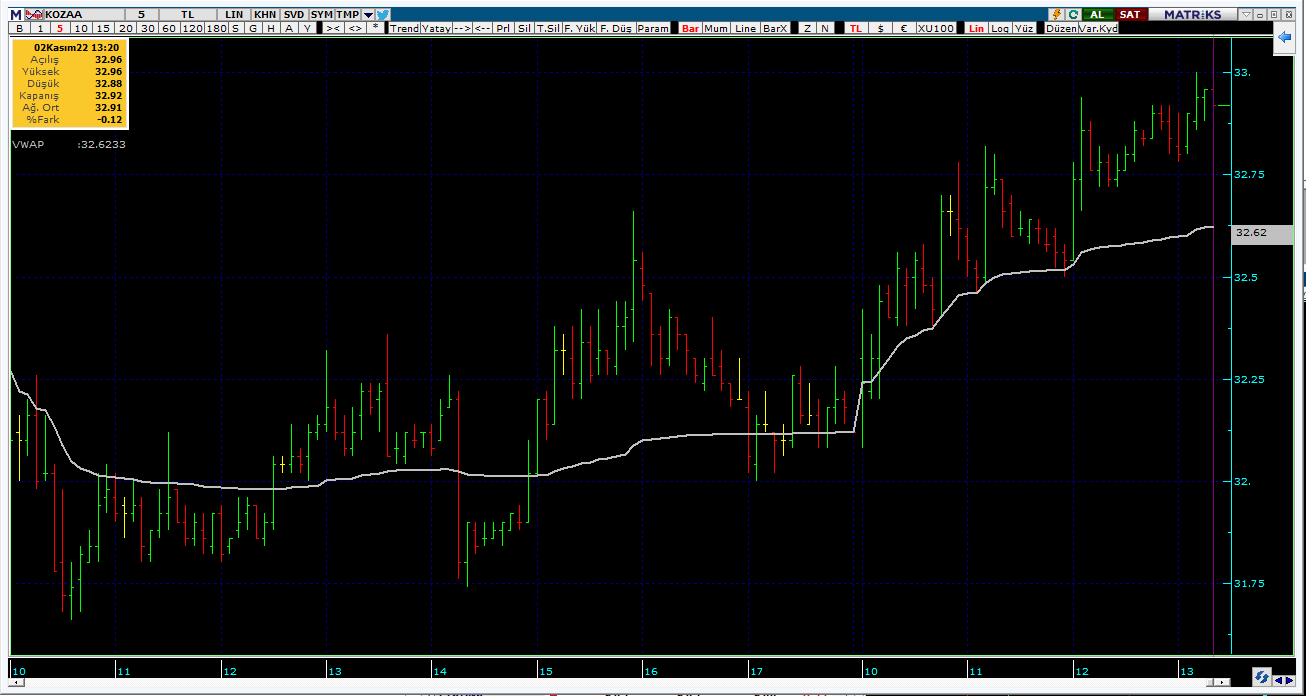
Task: Open the TL currency field in header
Action: (x=188, y=15)
